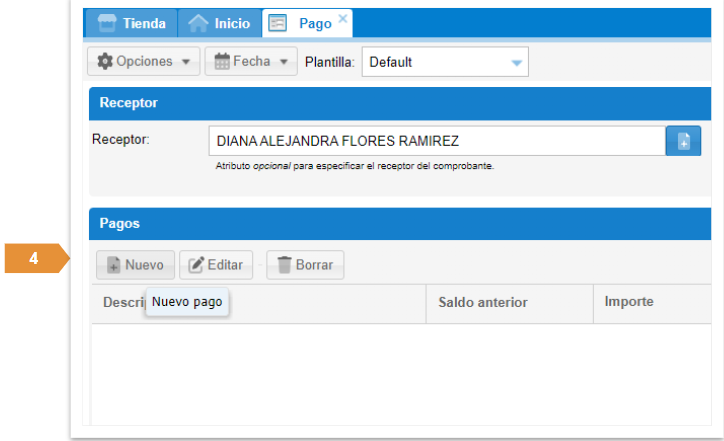Click the Plantilla field showing Default
The width and height of the screenshot is (724, 441).
(434, 62)
